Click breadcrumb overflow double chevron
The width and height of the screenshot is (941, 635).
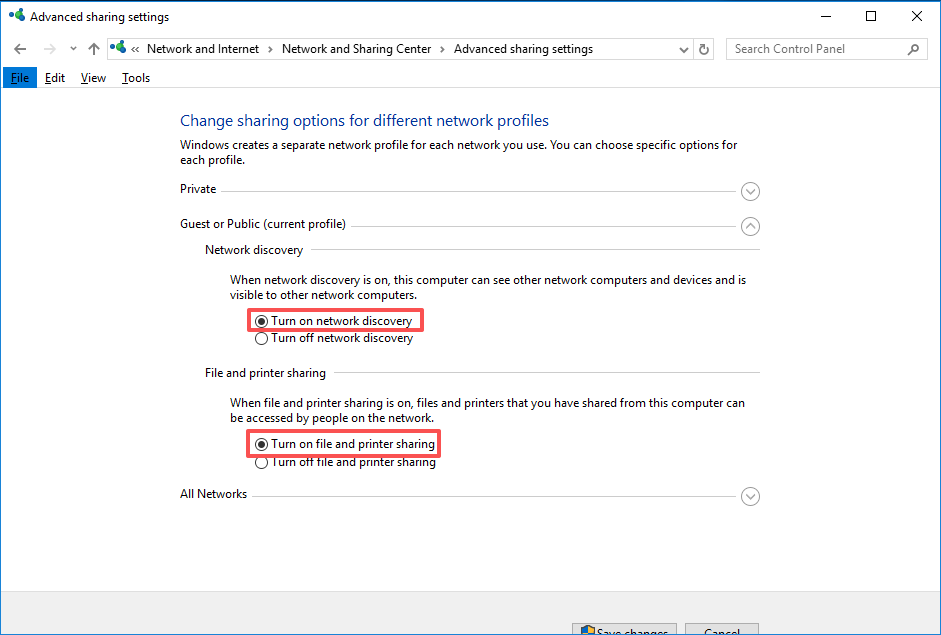pyautogui.click(x=135, y=50)
